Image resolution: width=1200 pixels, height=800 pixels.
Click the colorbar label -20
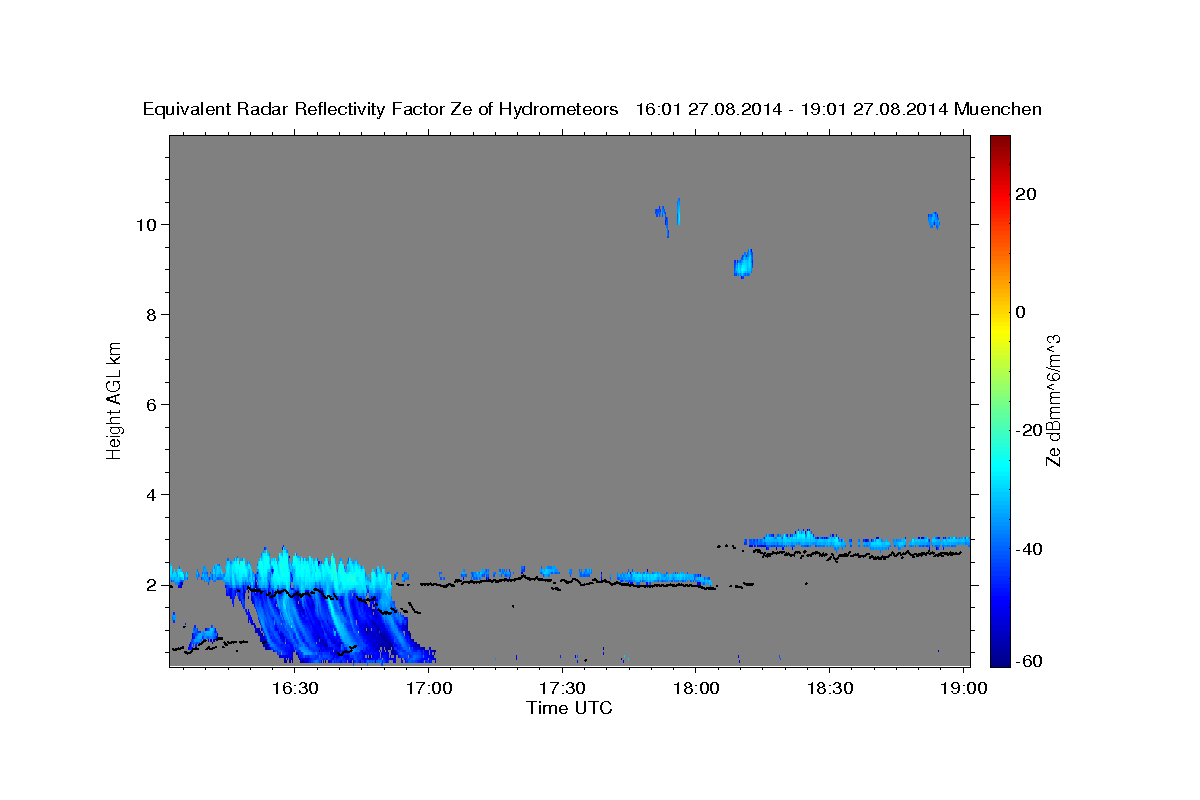click(1028, 430)
